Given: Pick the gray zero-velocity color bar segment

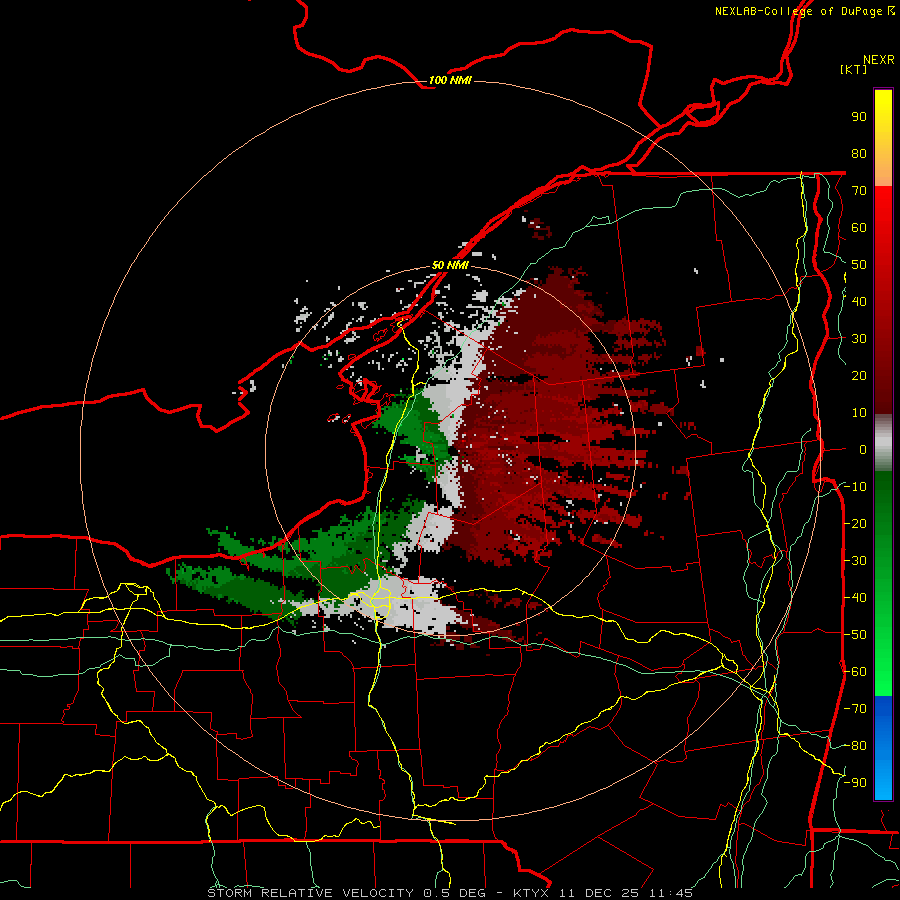Looking at the screenshot, I should point(883,443).
